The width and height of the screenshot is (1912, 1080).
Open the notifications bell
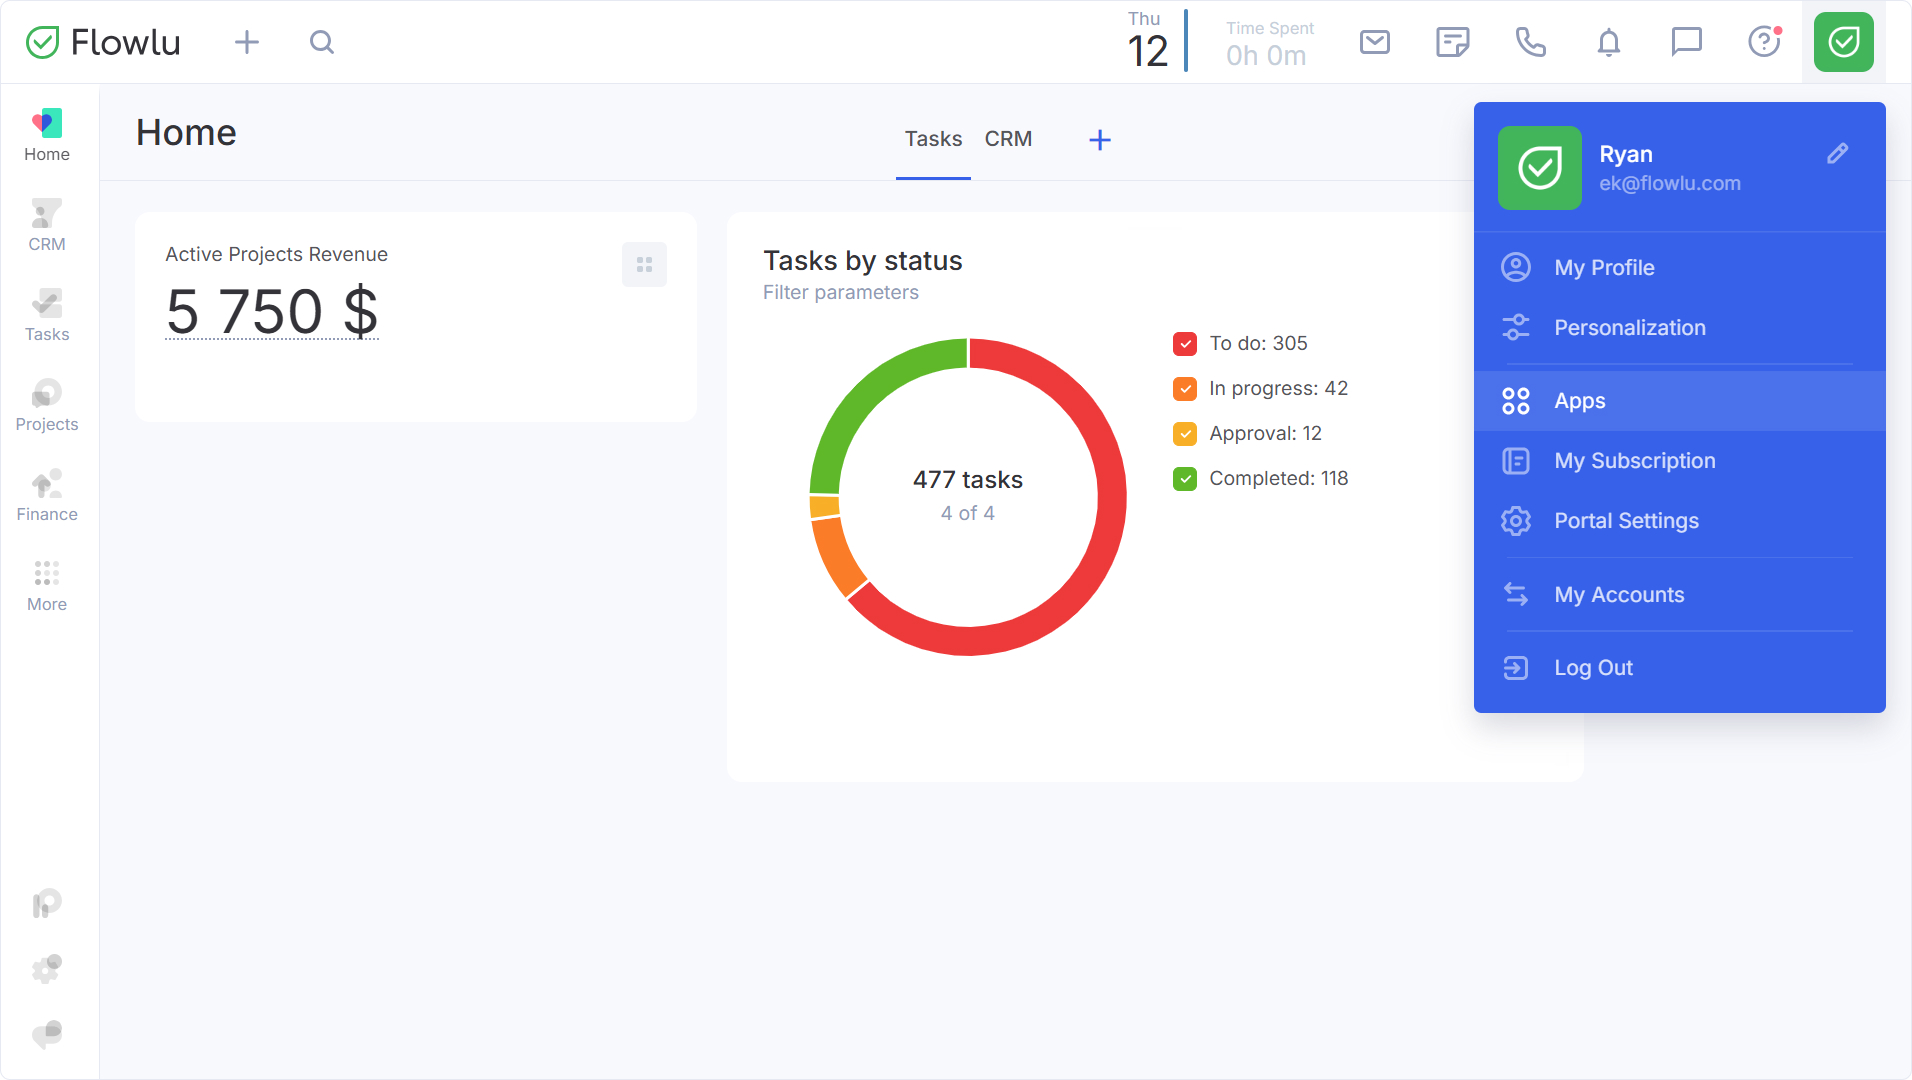[1608, 42]
